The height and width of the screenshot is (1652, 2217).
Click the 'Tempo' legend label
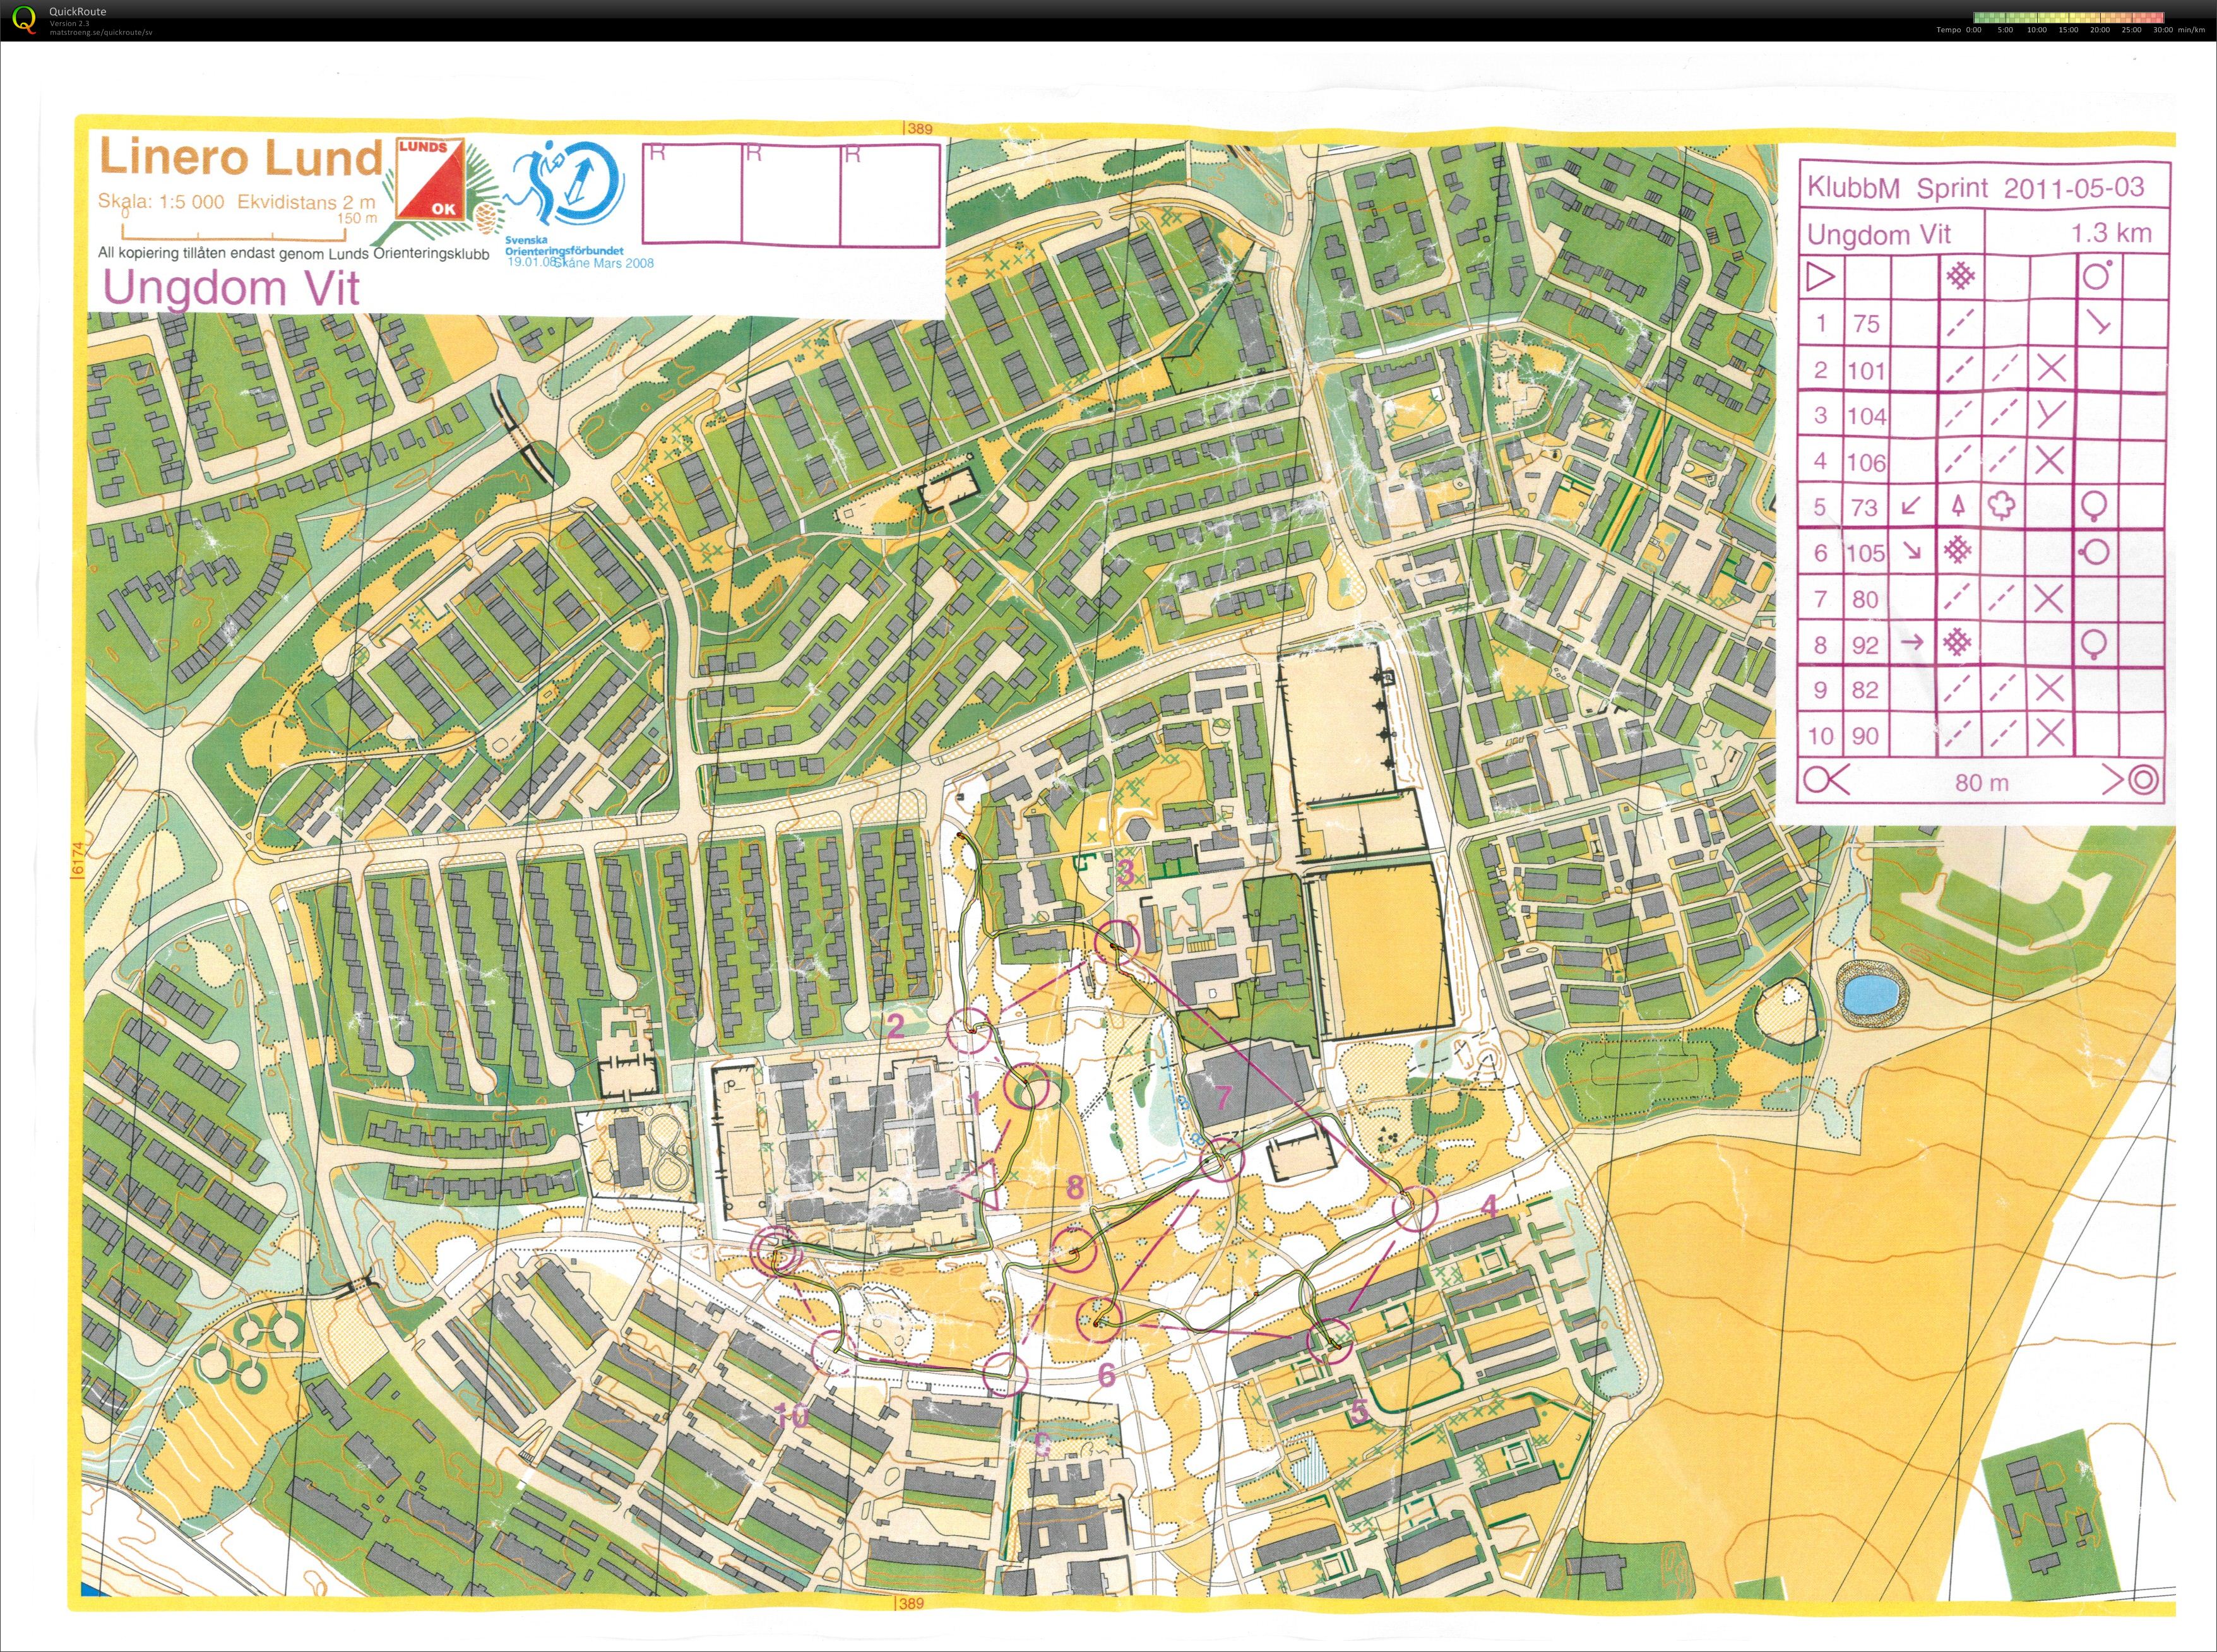(1948, 30)
